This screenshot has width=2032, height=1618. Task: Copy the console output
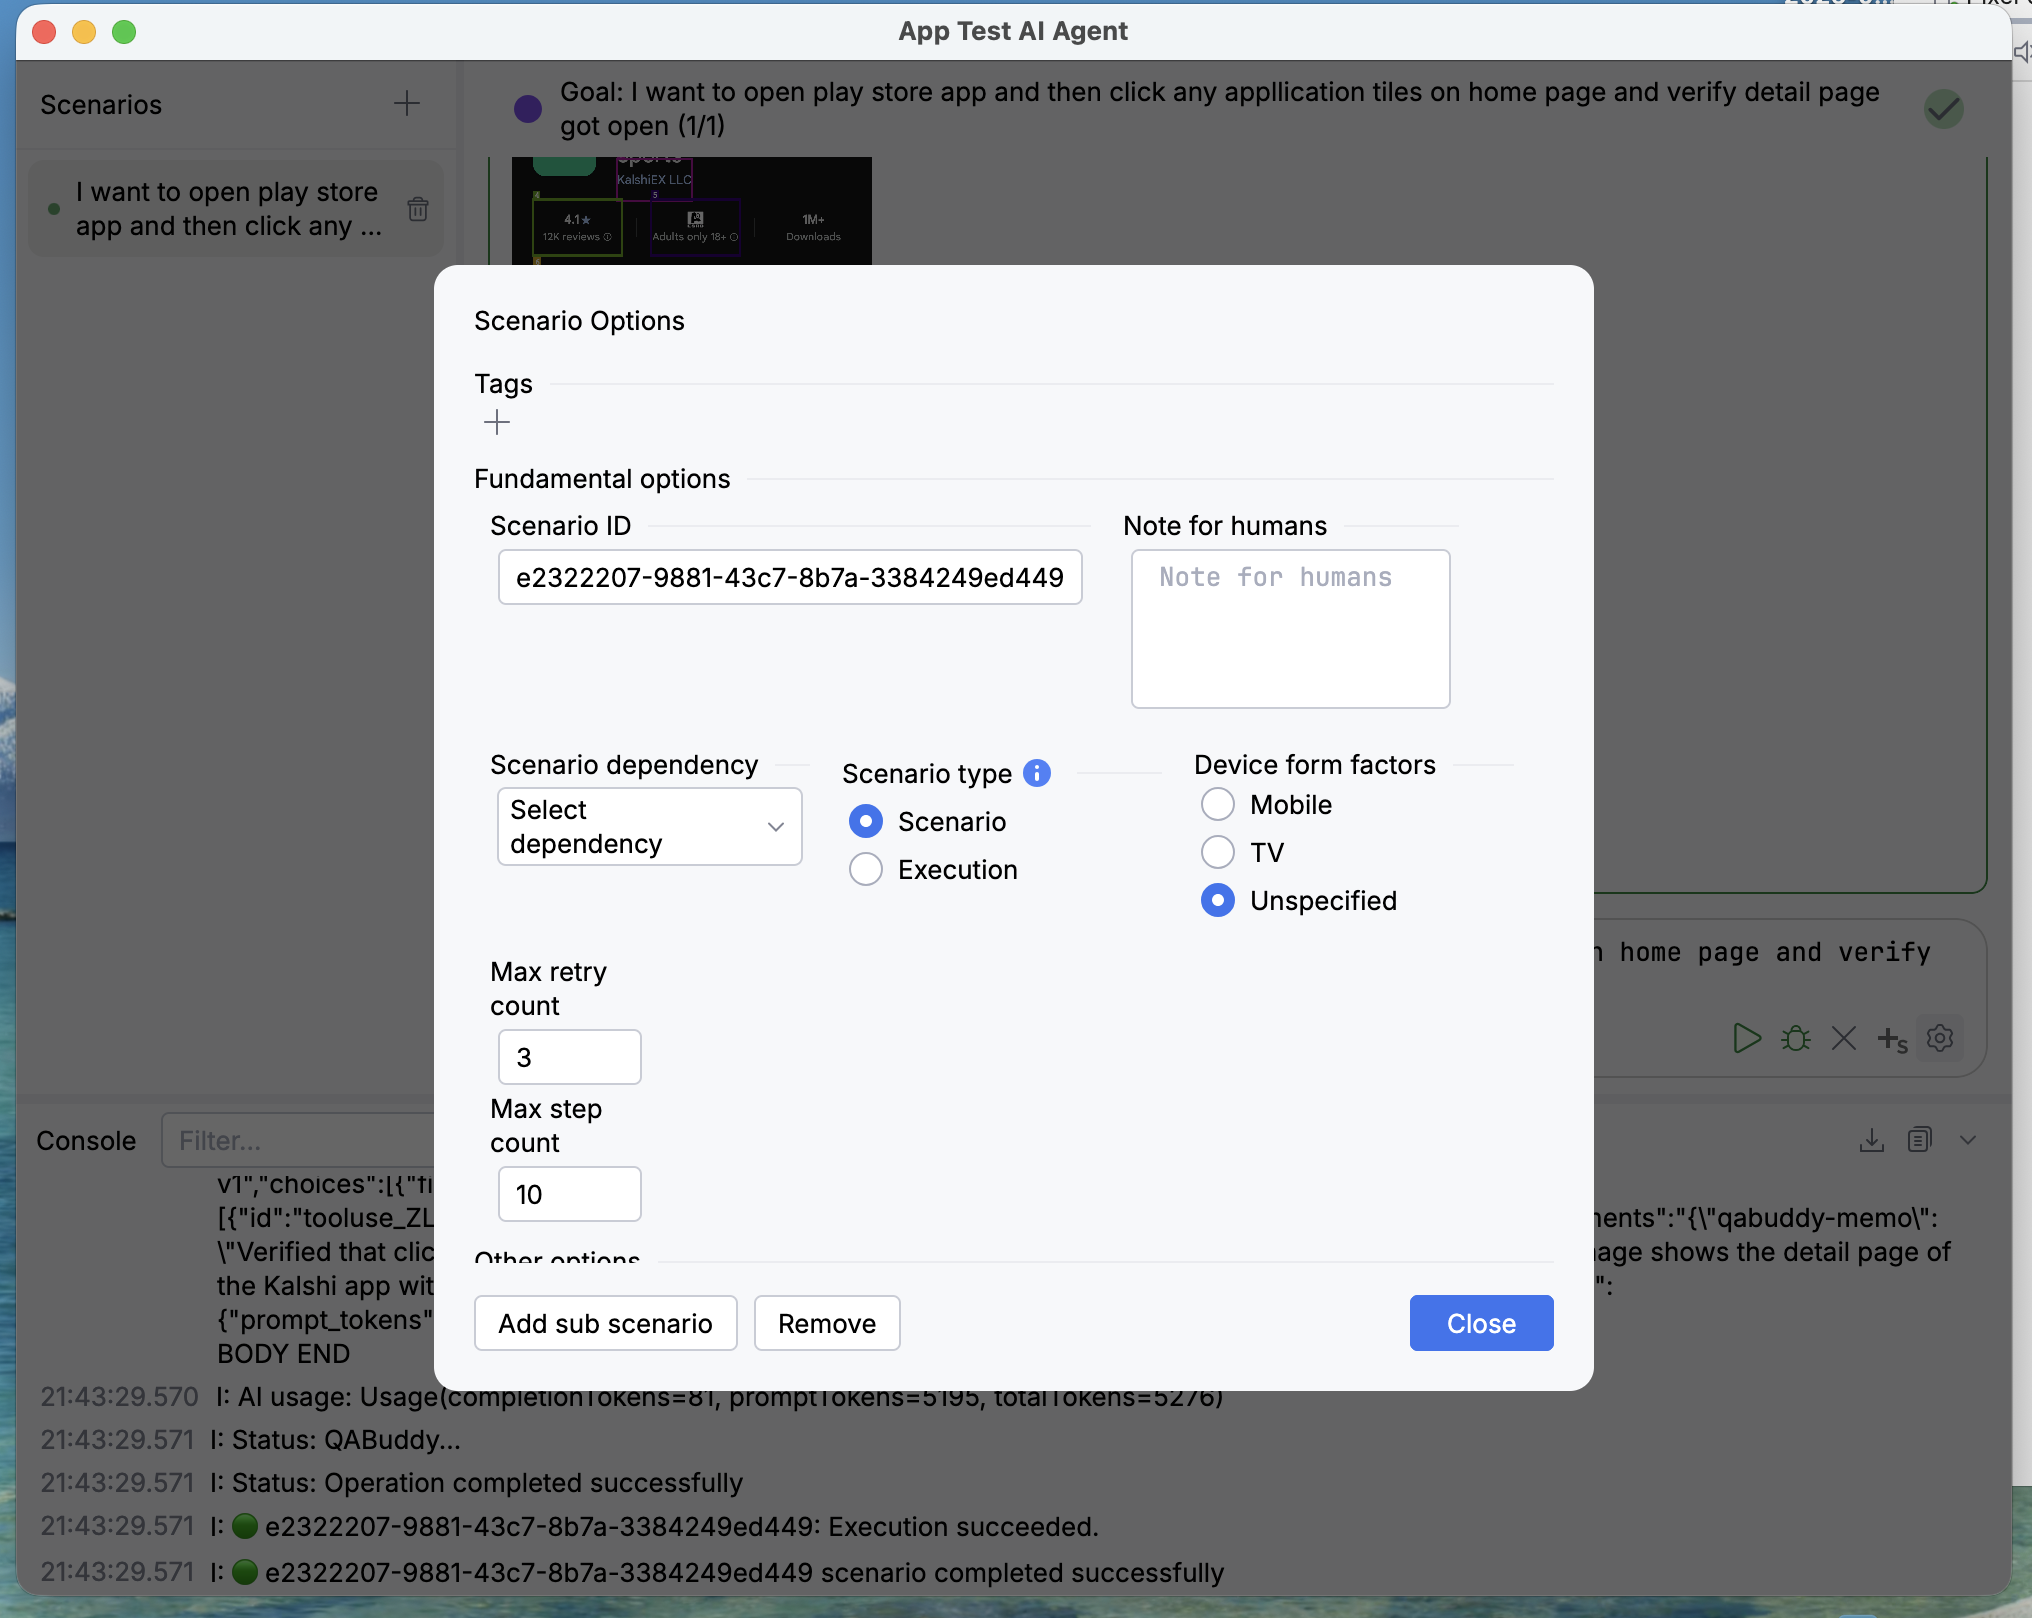(x=1919, y=1140)
